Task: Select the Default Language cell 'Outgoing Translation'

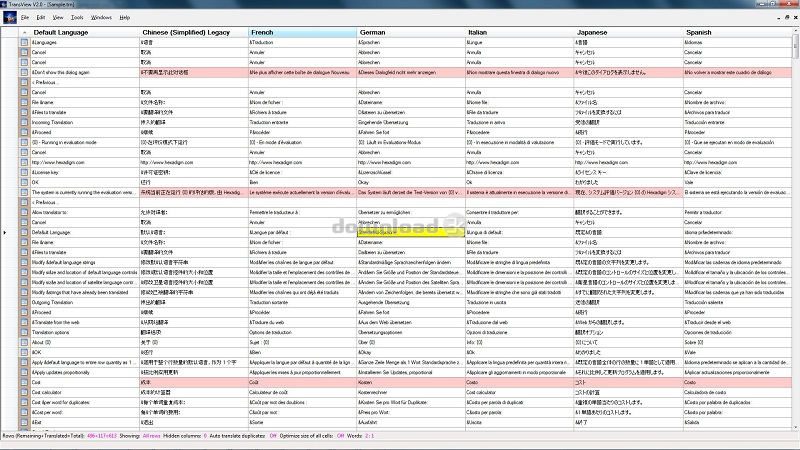Action: point(84,302)
